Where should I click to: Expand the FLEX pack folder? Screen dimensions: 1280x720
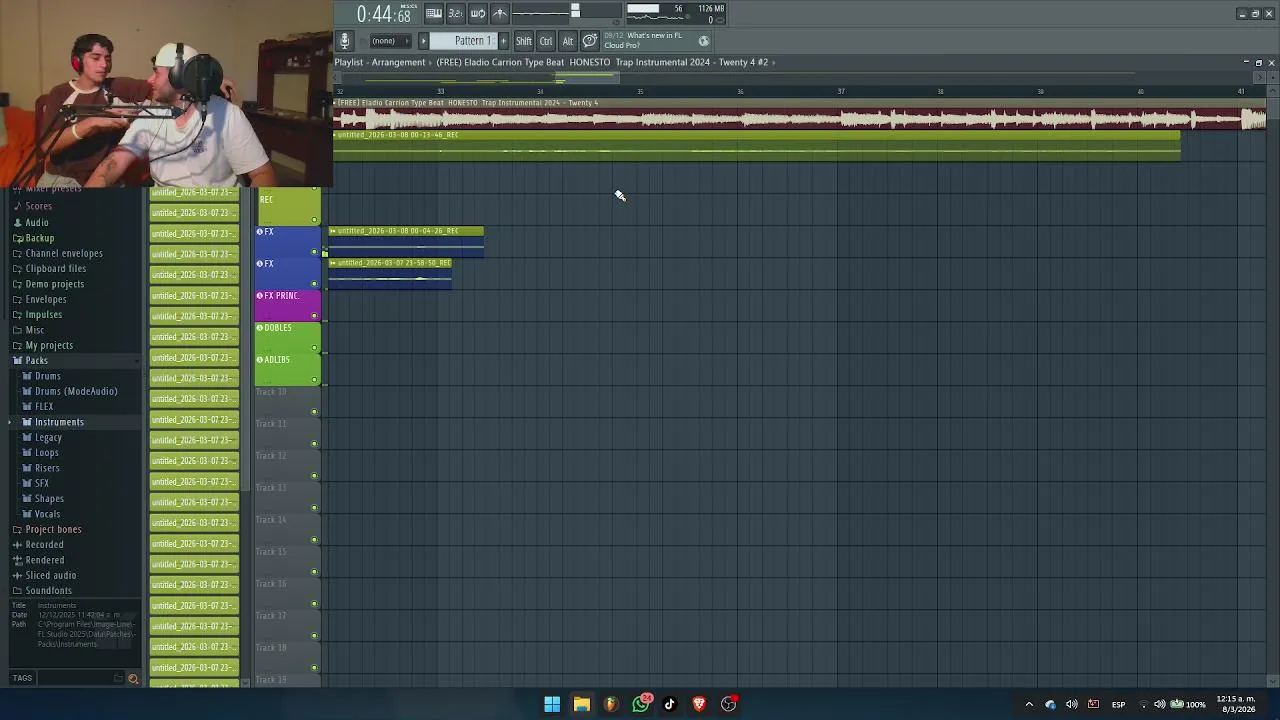tap(44, 407)
